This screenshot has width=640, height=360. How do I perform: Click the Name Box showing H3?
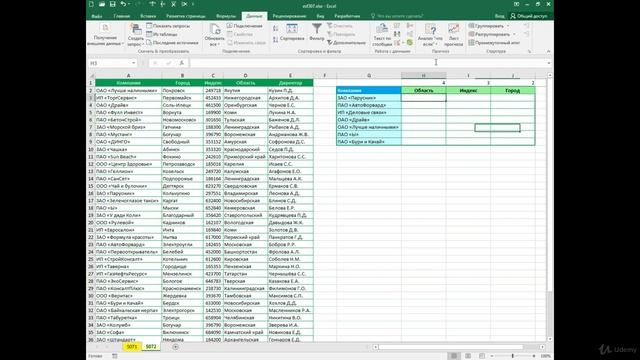[109, 63]
